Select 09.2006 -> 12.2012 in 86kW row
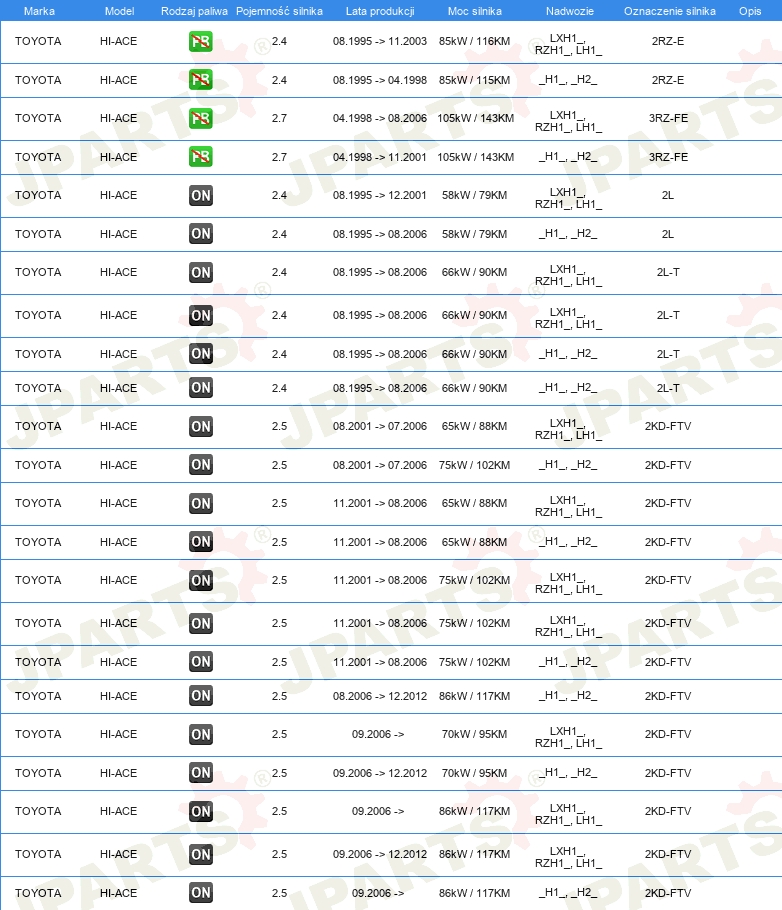The width and height of the screenshot is (782, 910). (x=380, y=854)
